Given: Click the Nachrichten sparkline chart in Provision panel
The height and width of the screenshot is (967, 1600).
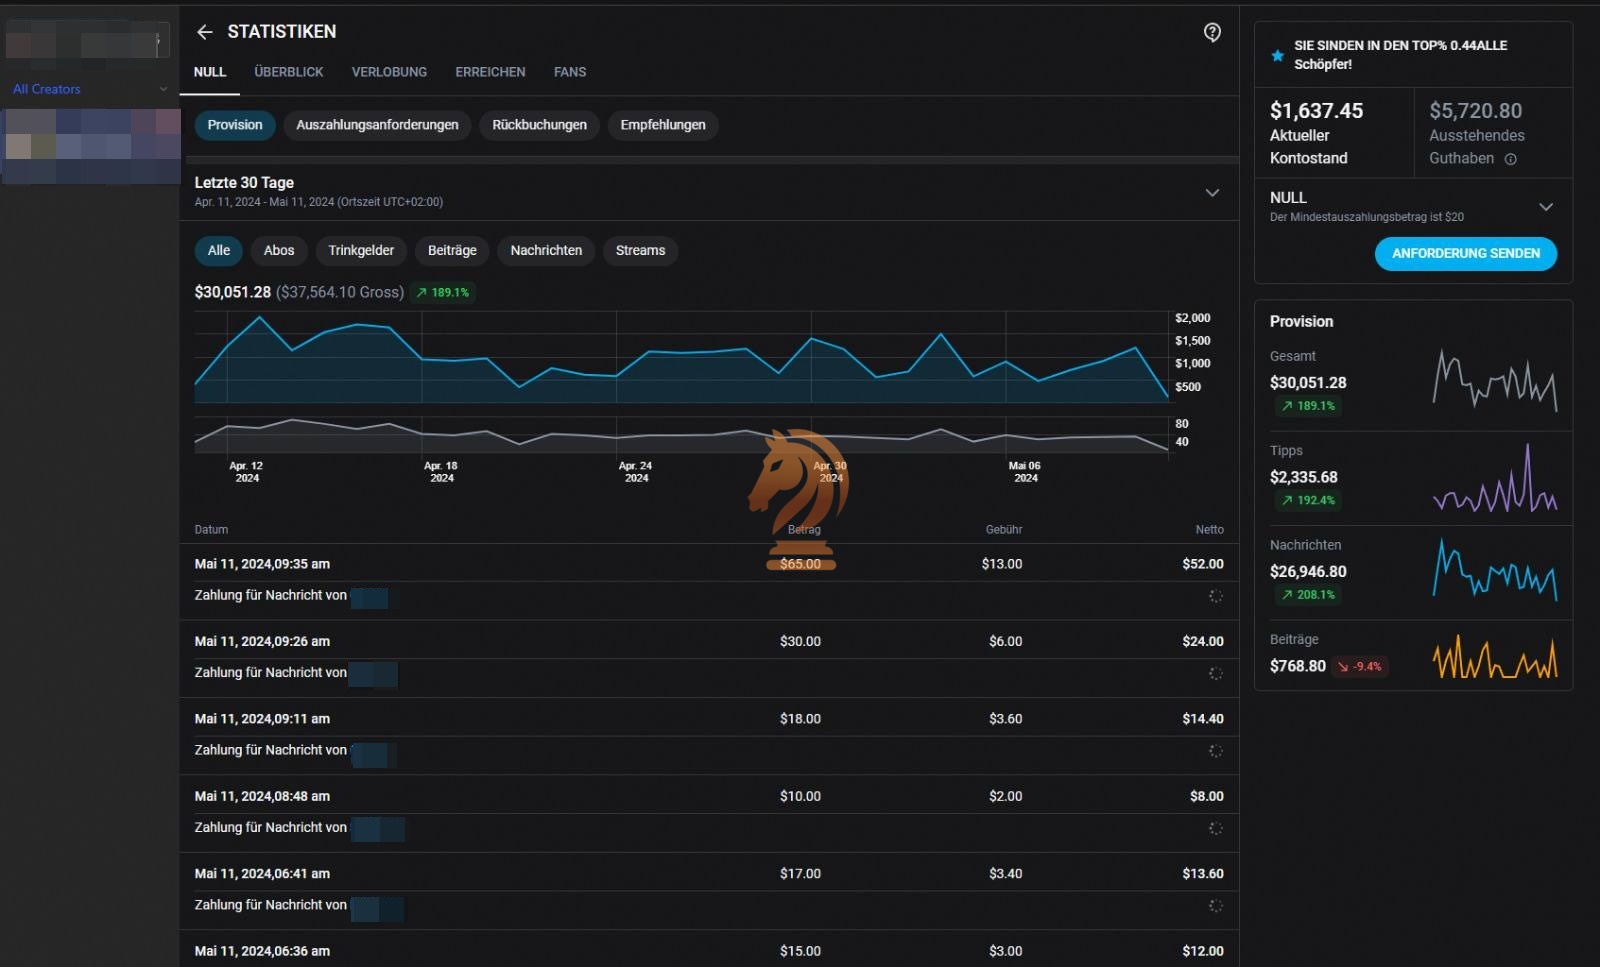Looking at the screenshot, I should (x=1494, y=570).
